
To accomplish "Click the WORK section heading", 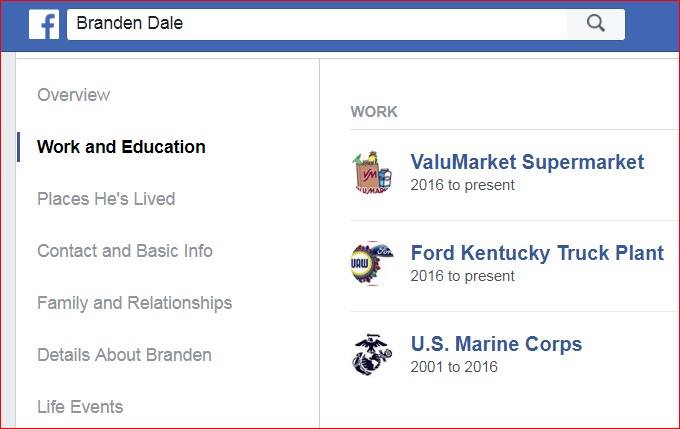I will tap(374, 112).
